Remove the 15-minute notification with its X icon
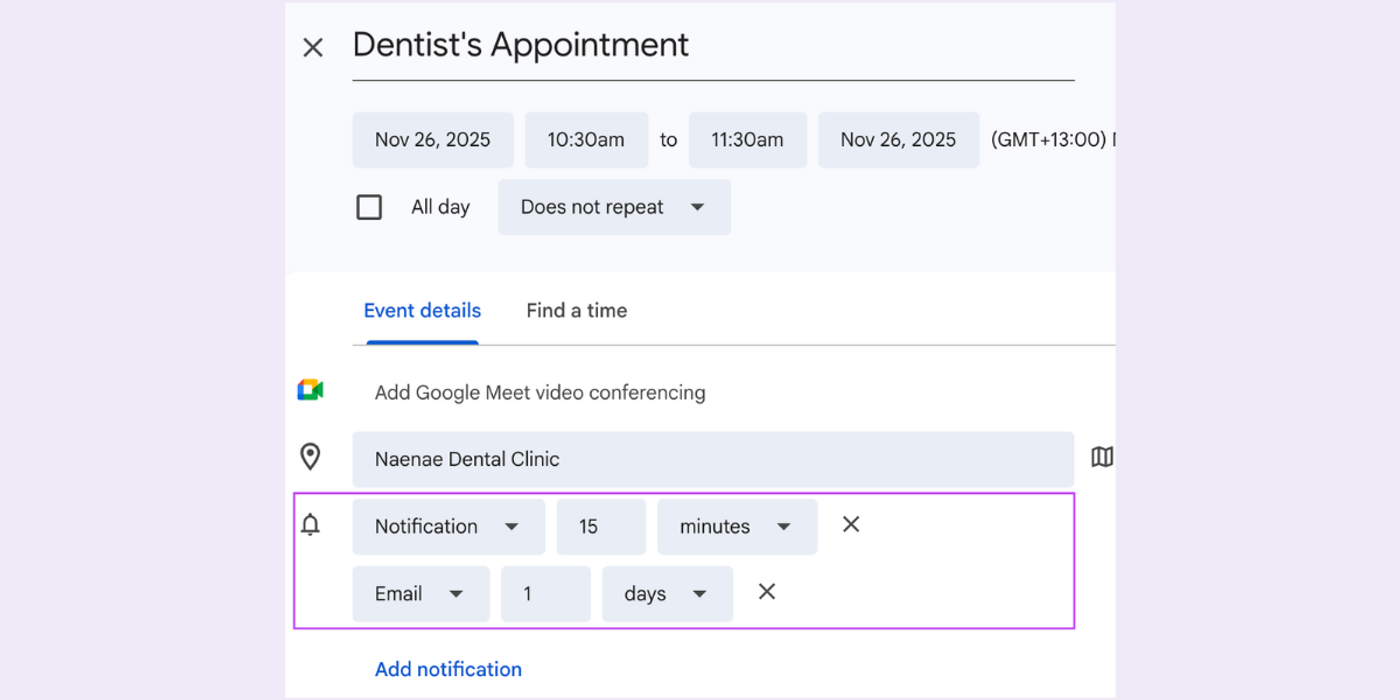The image size is (1400, 700). (850, 524)
